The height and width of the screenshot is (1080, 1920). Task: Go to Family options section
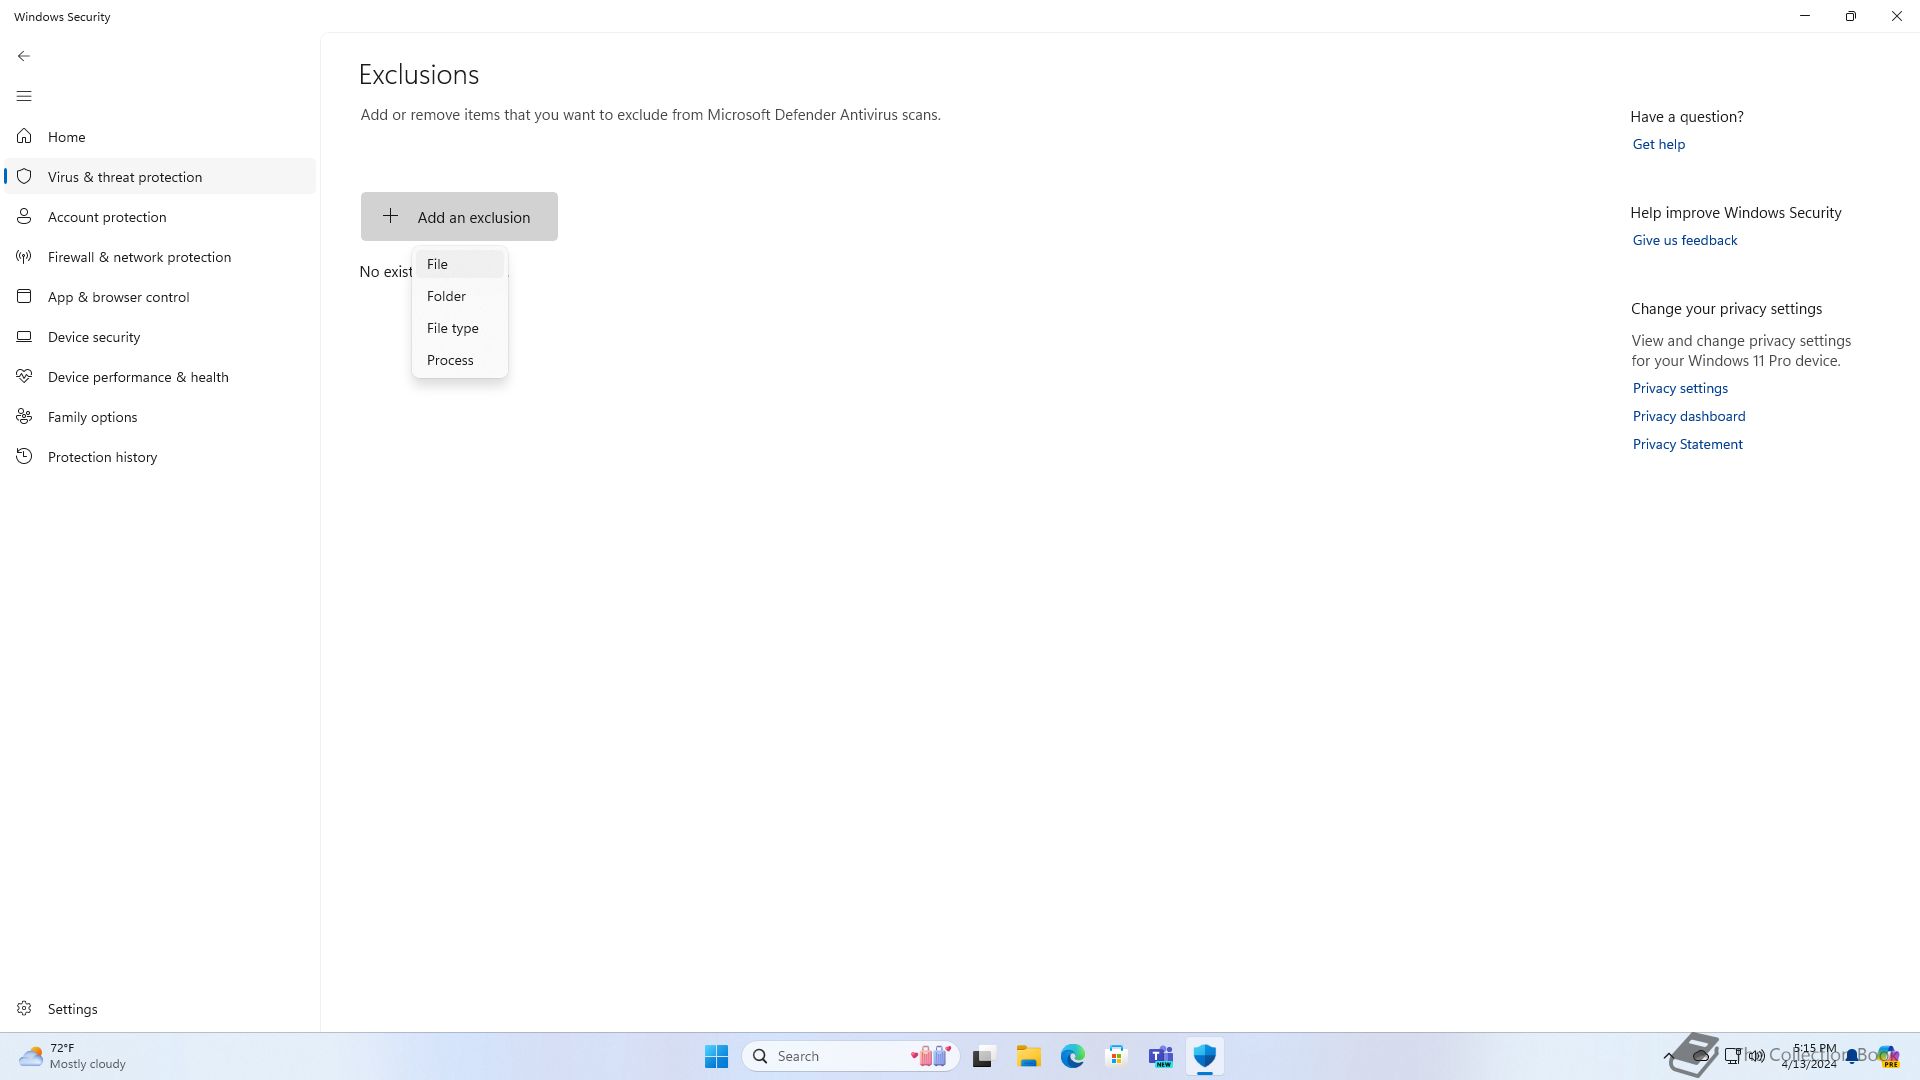point(160,416)
